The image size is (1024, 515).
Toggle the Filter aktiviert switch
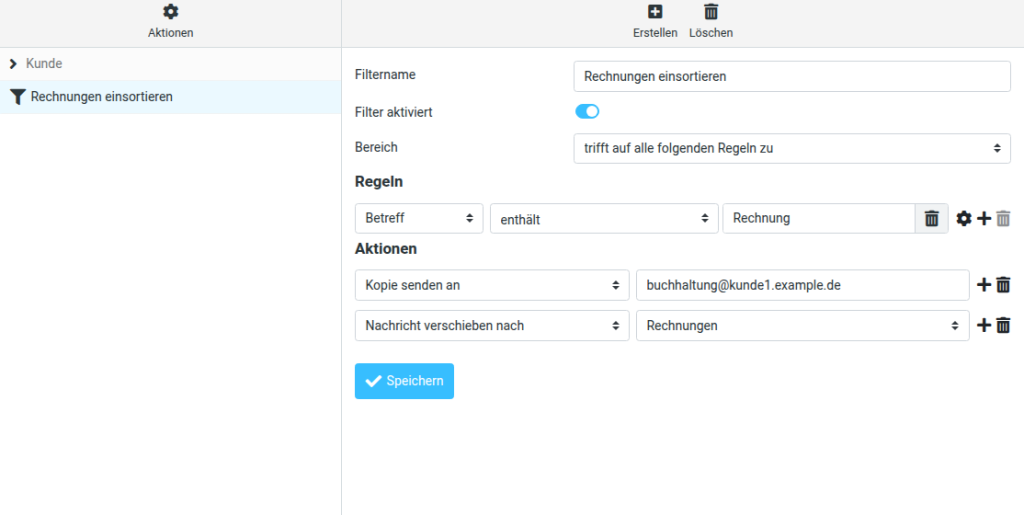point(587,112)
